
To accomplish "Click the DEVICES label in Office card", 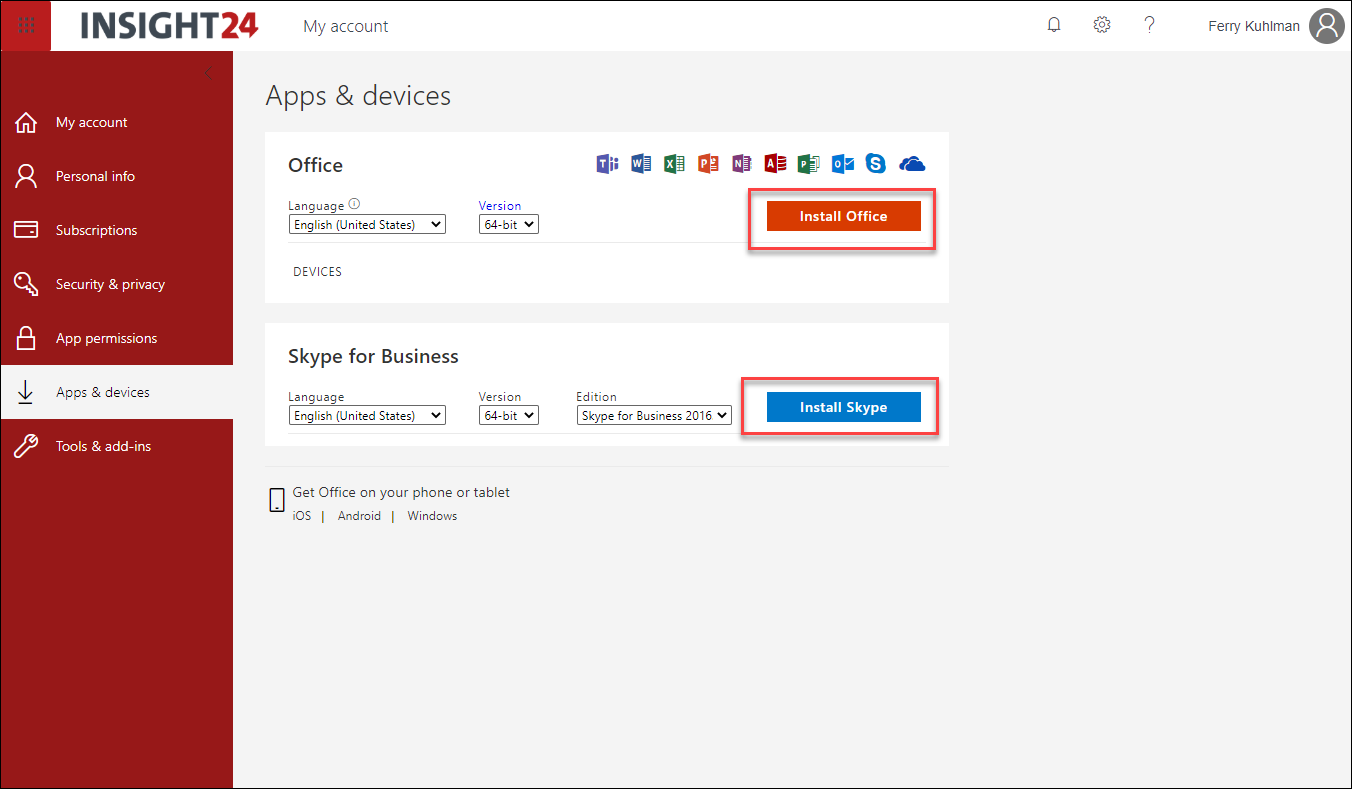I will (x=317, y=272).
